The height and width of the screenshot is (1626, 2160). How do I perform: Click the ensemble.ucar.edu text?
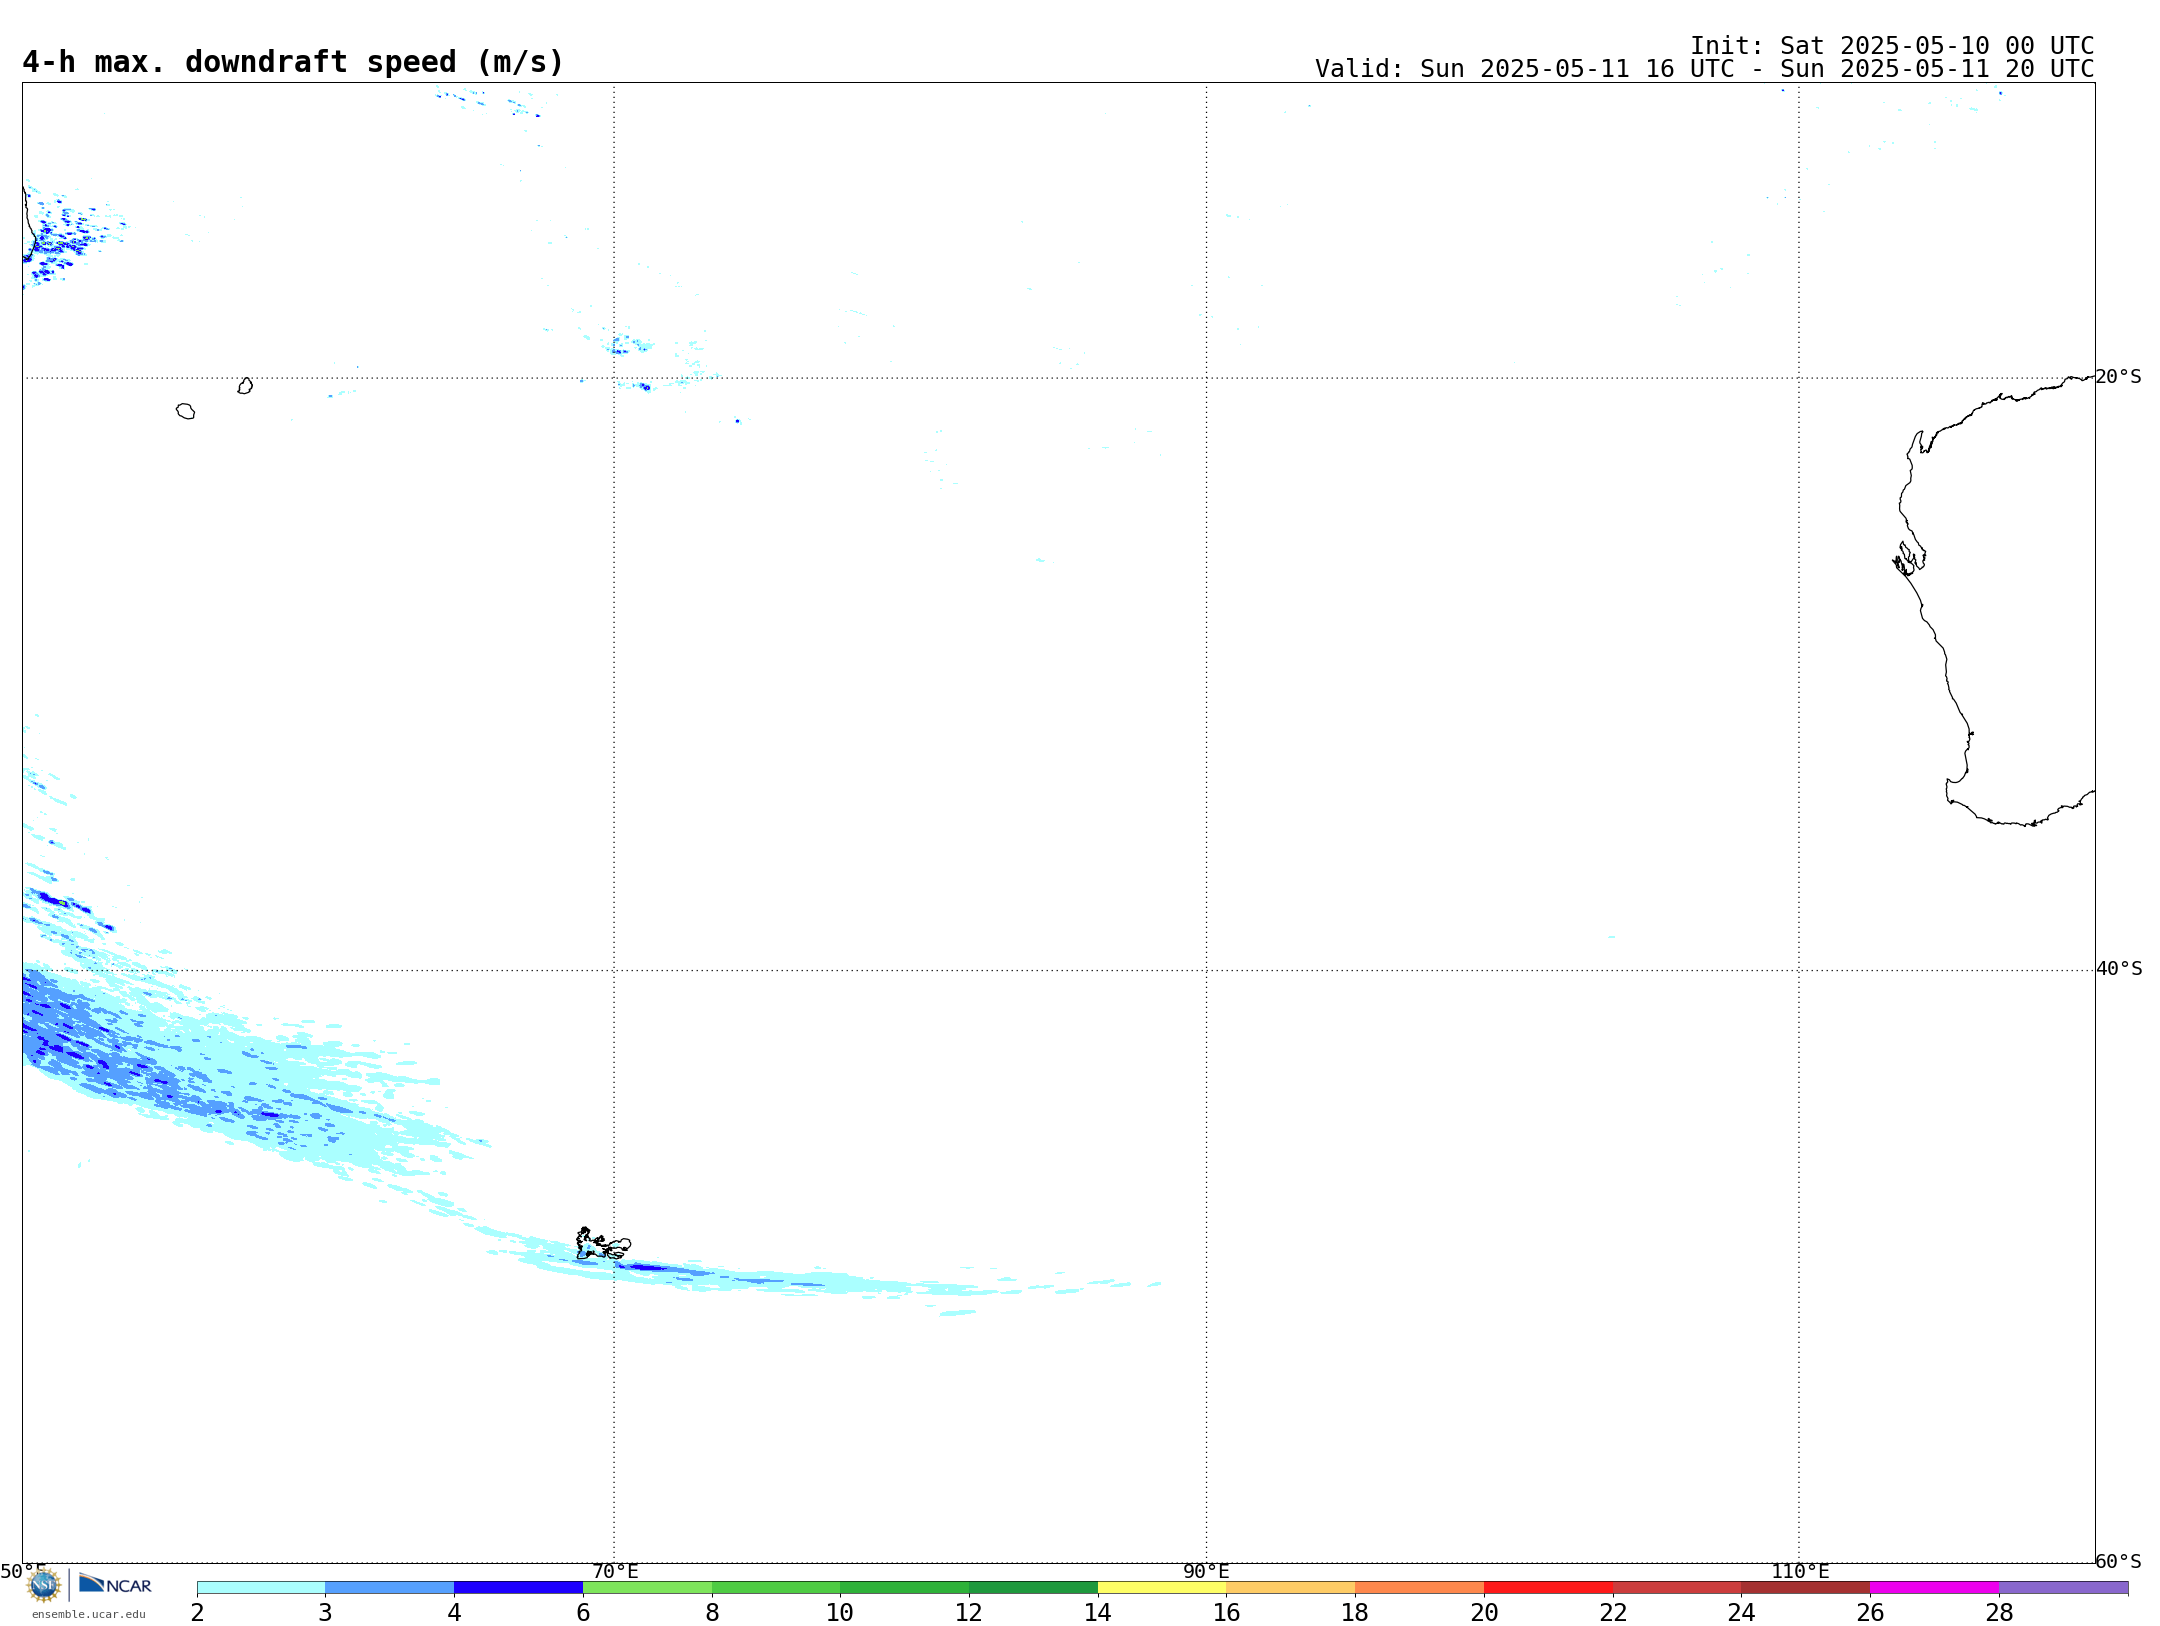point(89,1614)
